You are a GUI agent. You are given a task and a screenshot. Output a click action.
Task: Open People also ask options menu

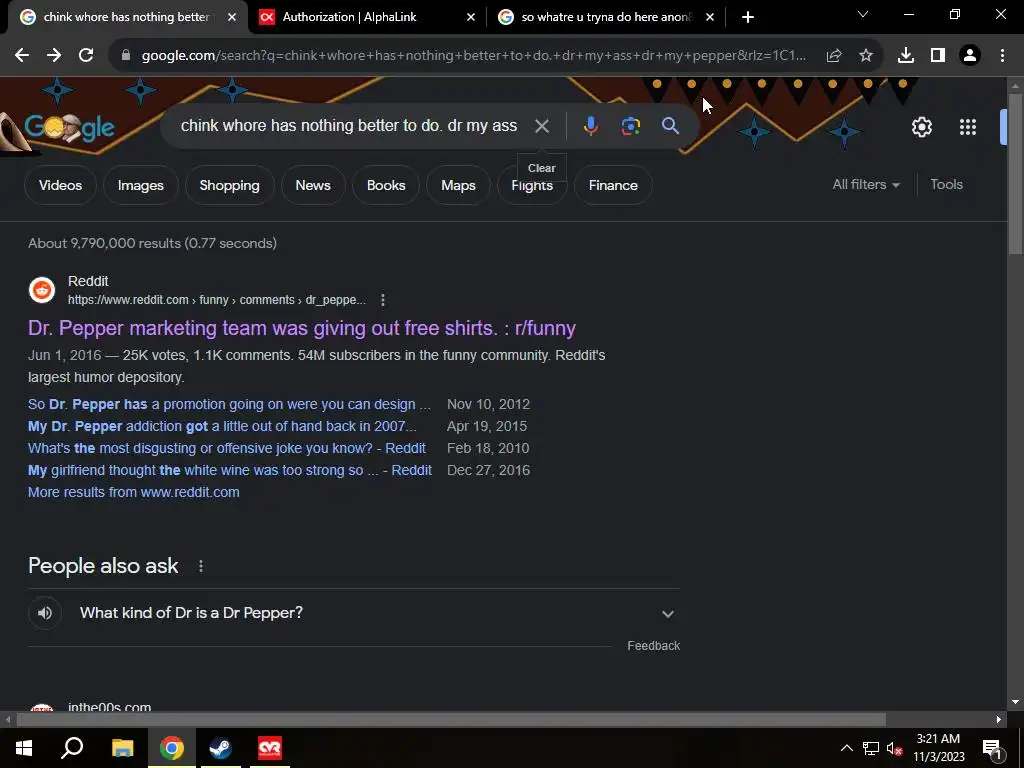200,566
